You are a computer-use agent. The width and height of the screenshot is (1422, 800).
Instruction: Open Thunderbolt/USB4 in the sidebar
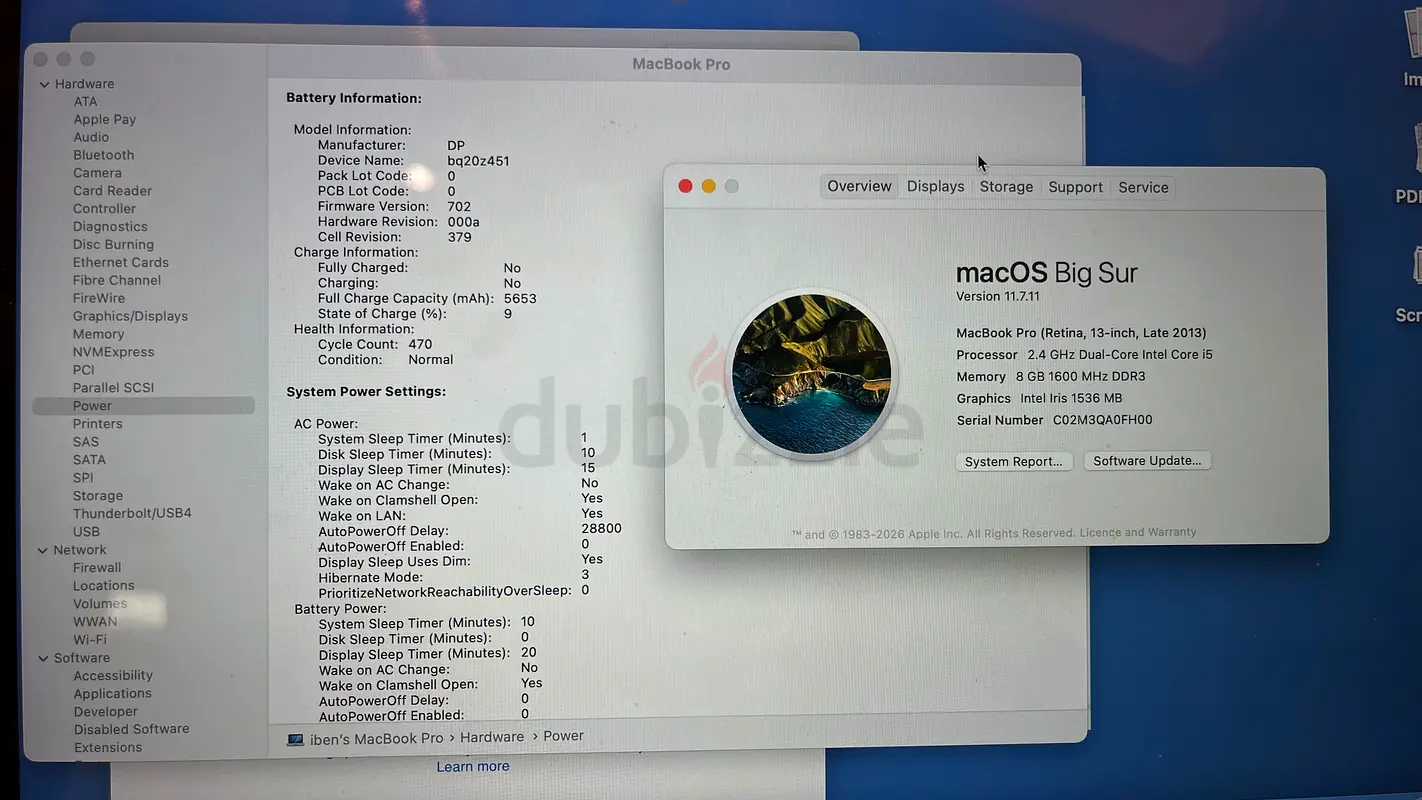pyautogui.click(x=132, y=514)
